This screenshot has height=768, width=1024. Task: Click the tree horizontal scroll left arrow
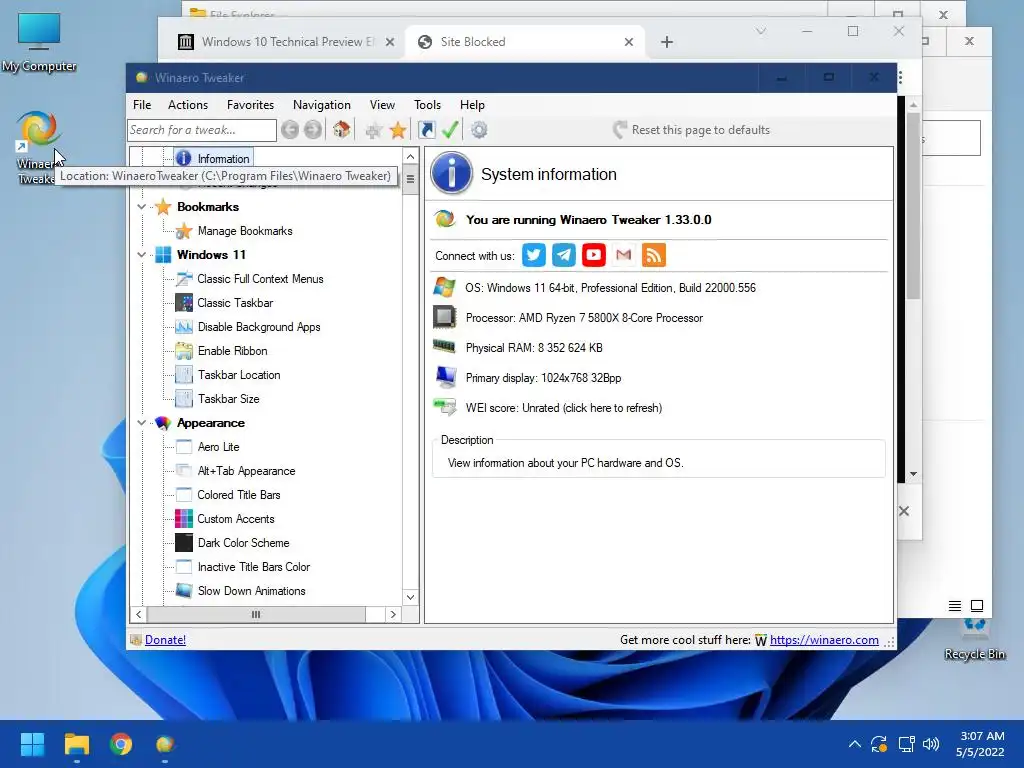(138, 614)
